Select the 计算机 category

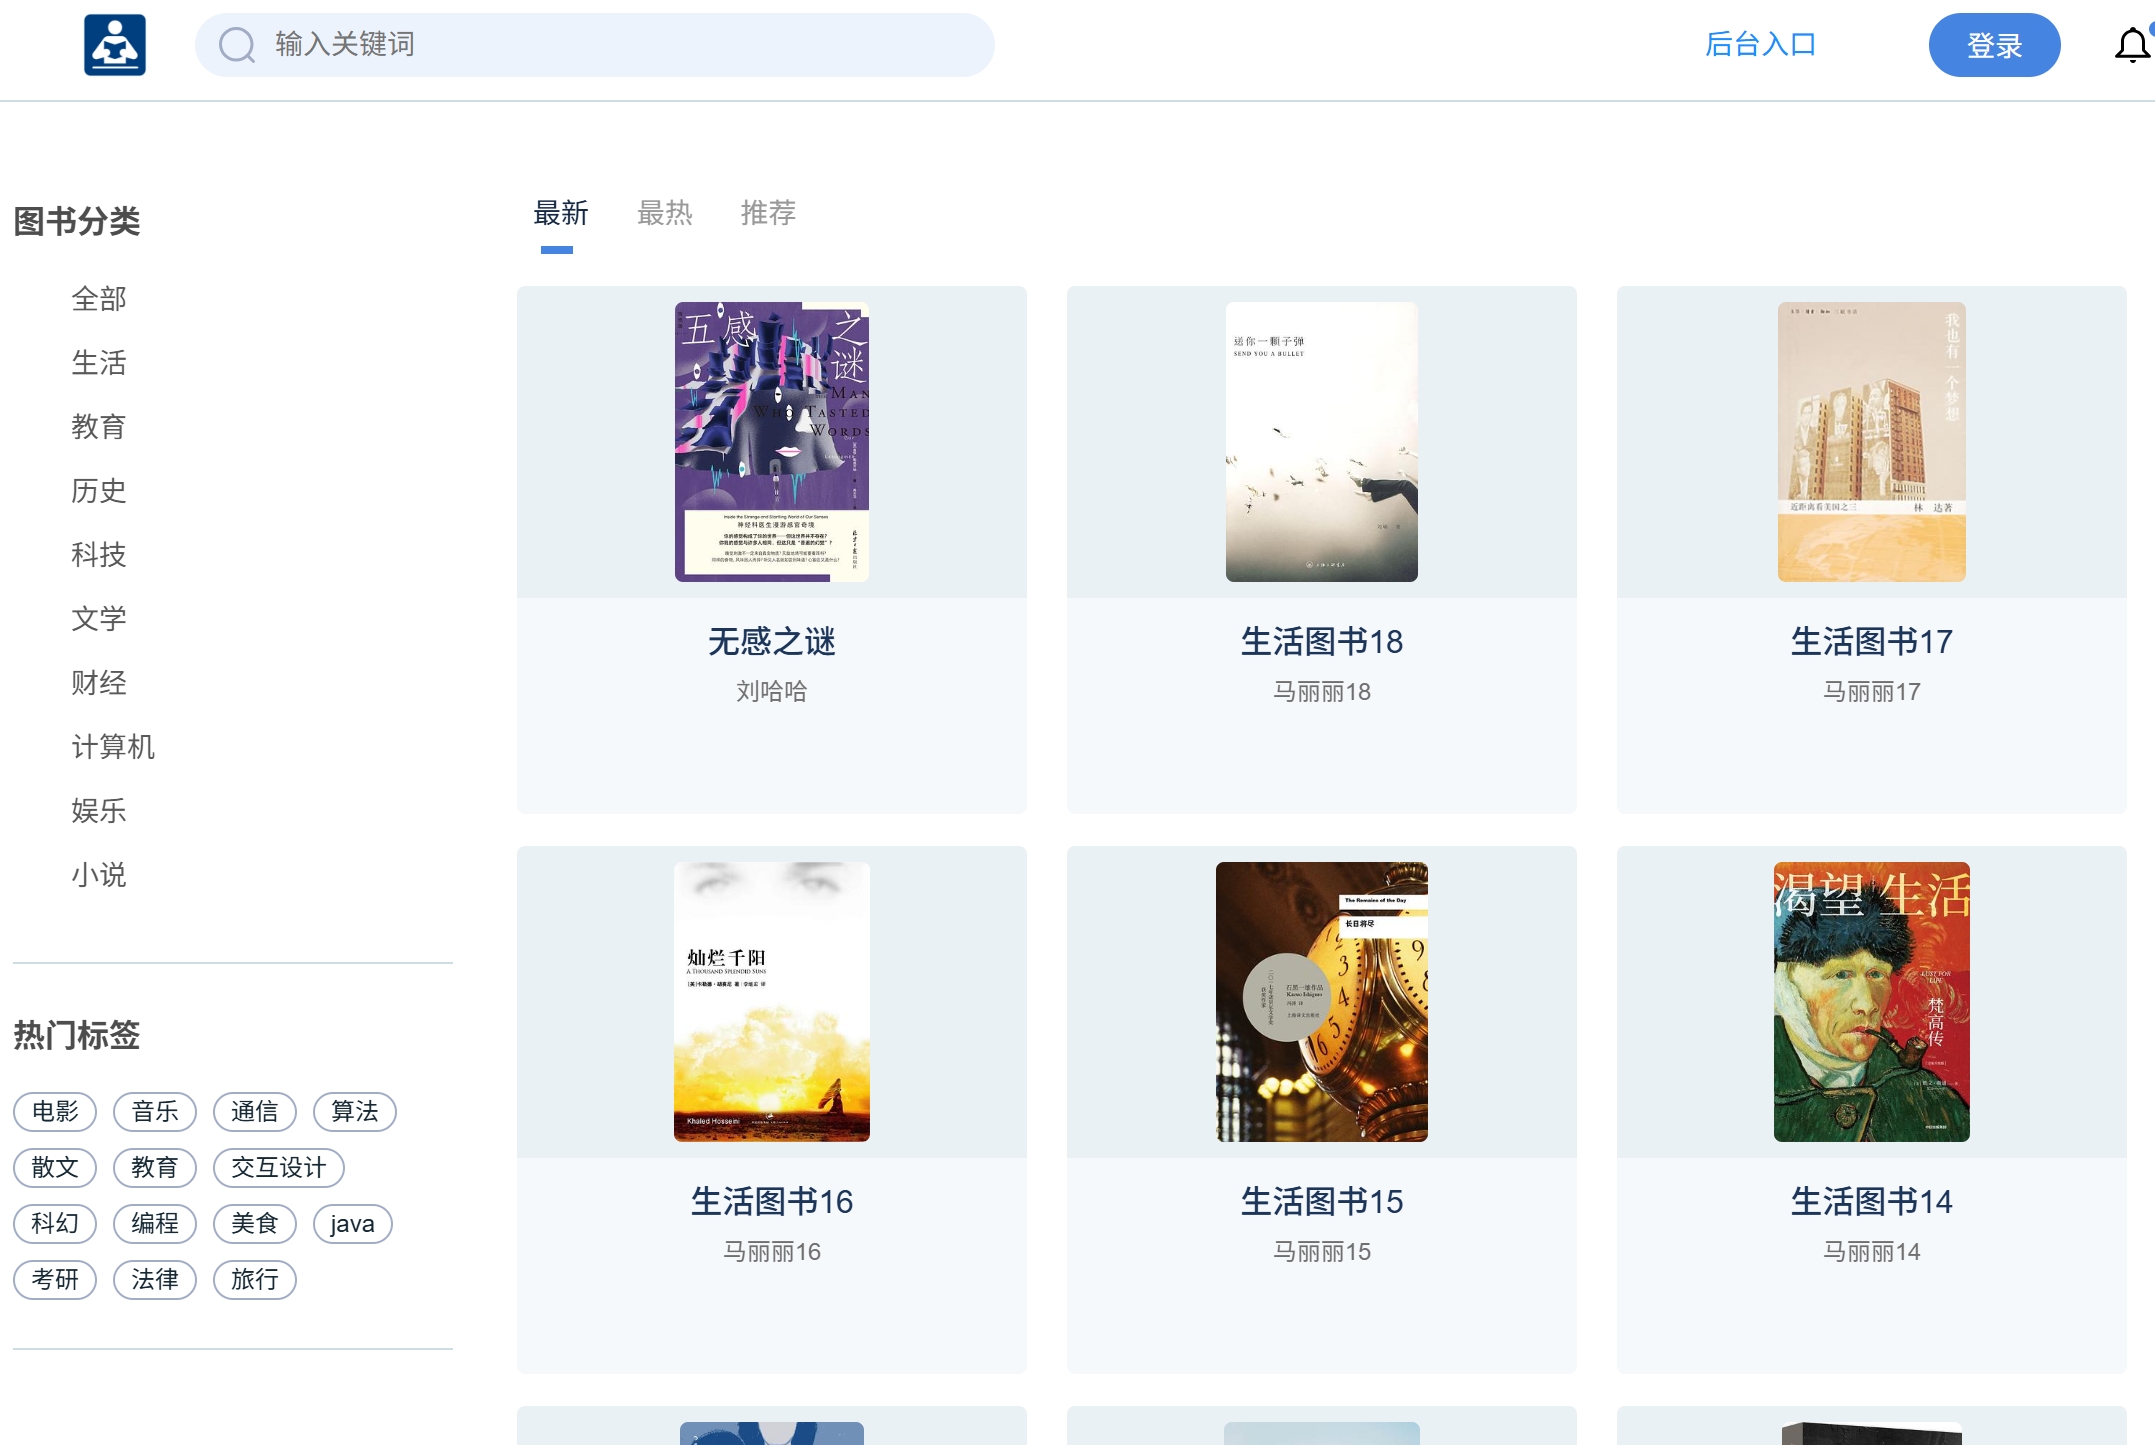point(113,746)
